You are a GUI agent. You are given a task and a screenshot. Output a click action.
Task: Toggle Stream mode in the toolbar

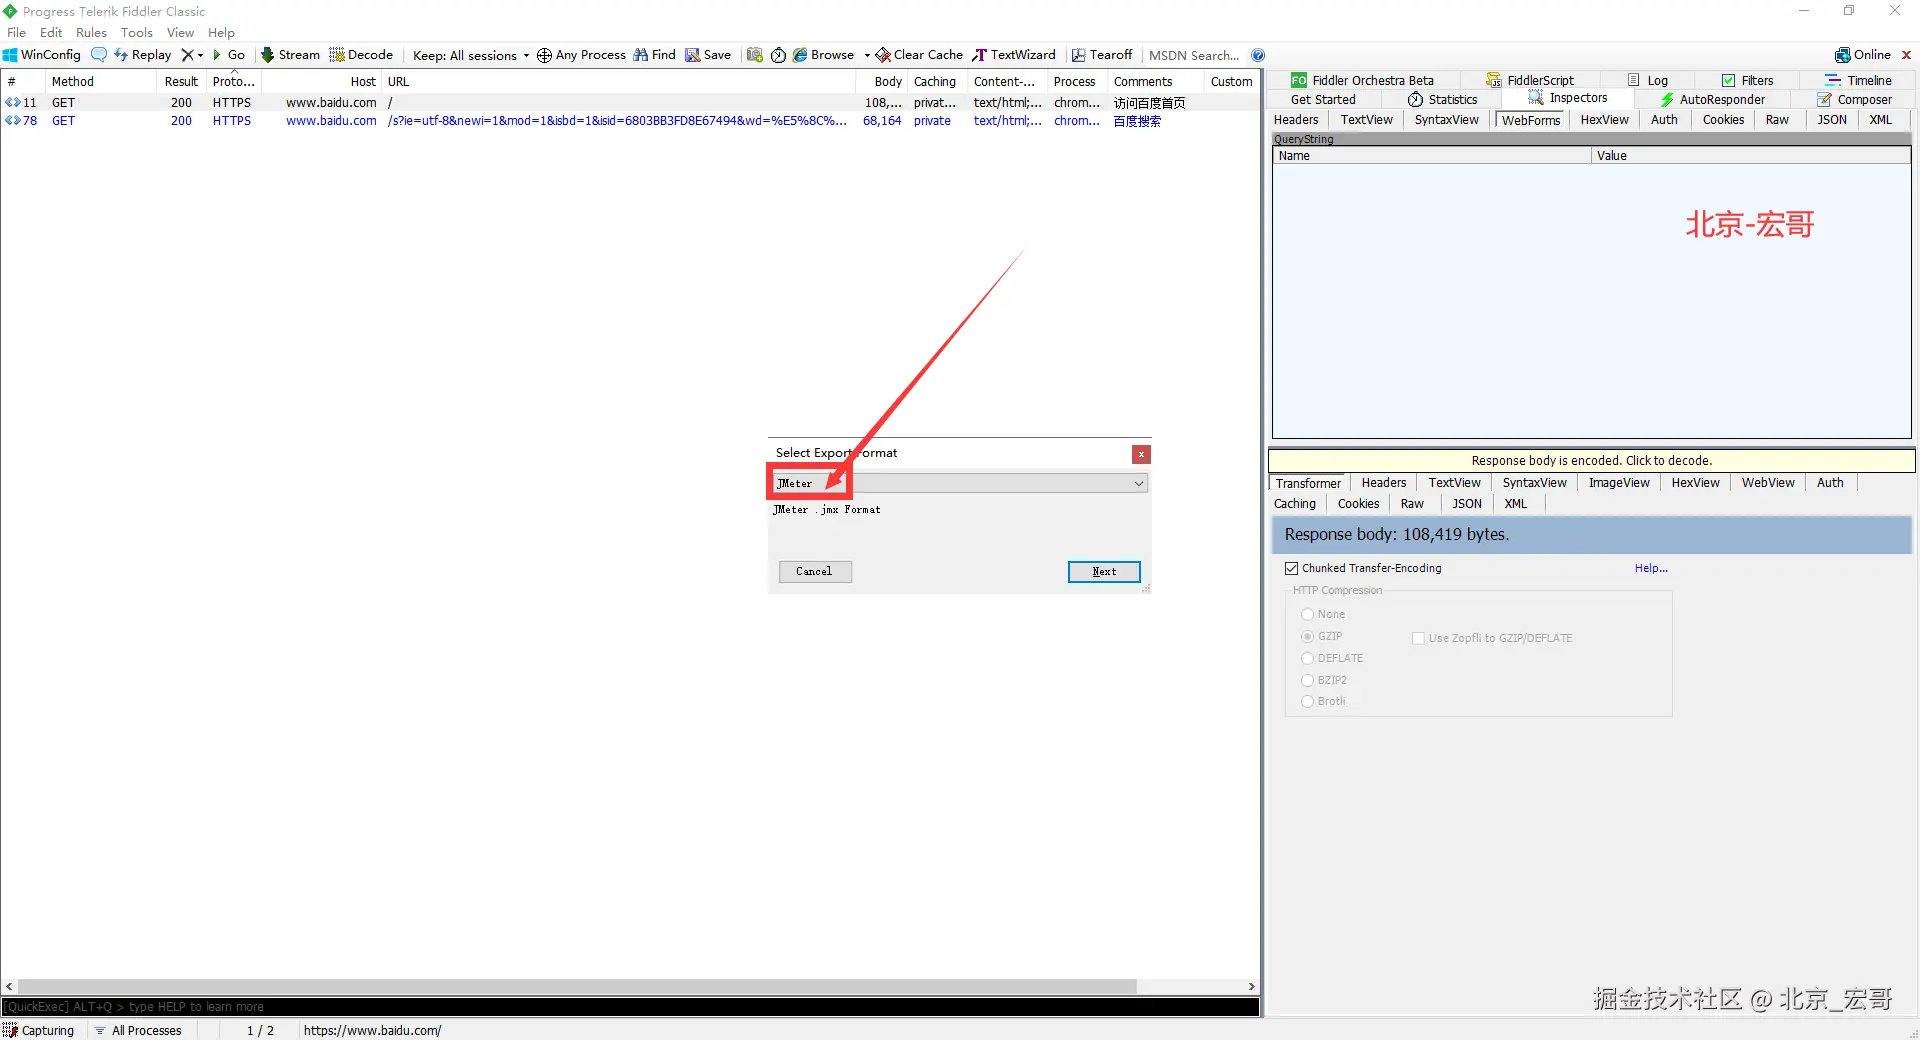point(290,55)
